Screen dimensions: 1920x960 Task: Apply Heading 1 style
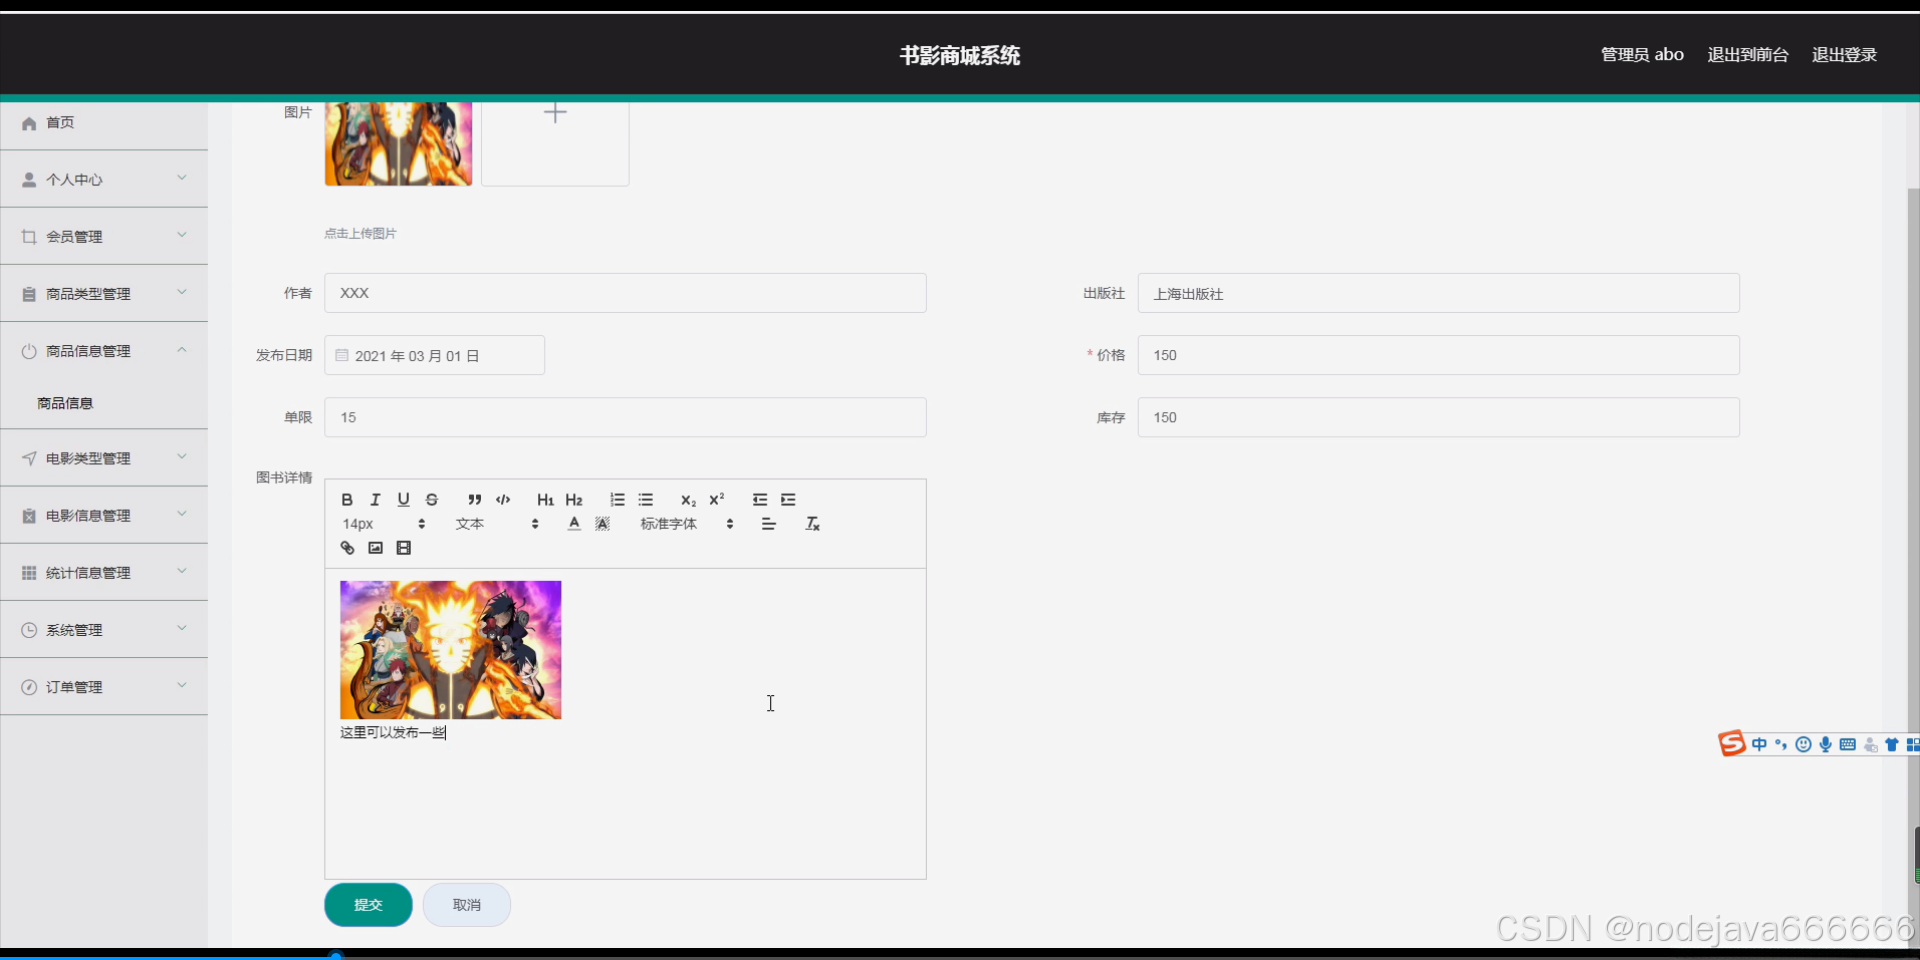545,500
